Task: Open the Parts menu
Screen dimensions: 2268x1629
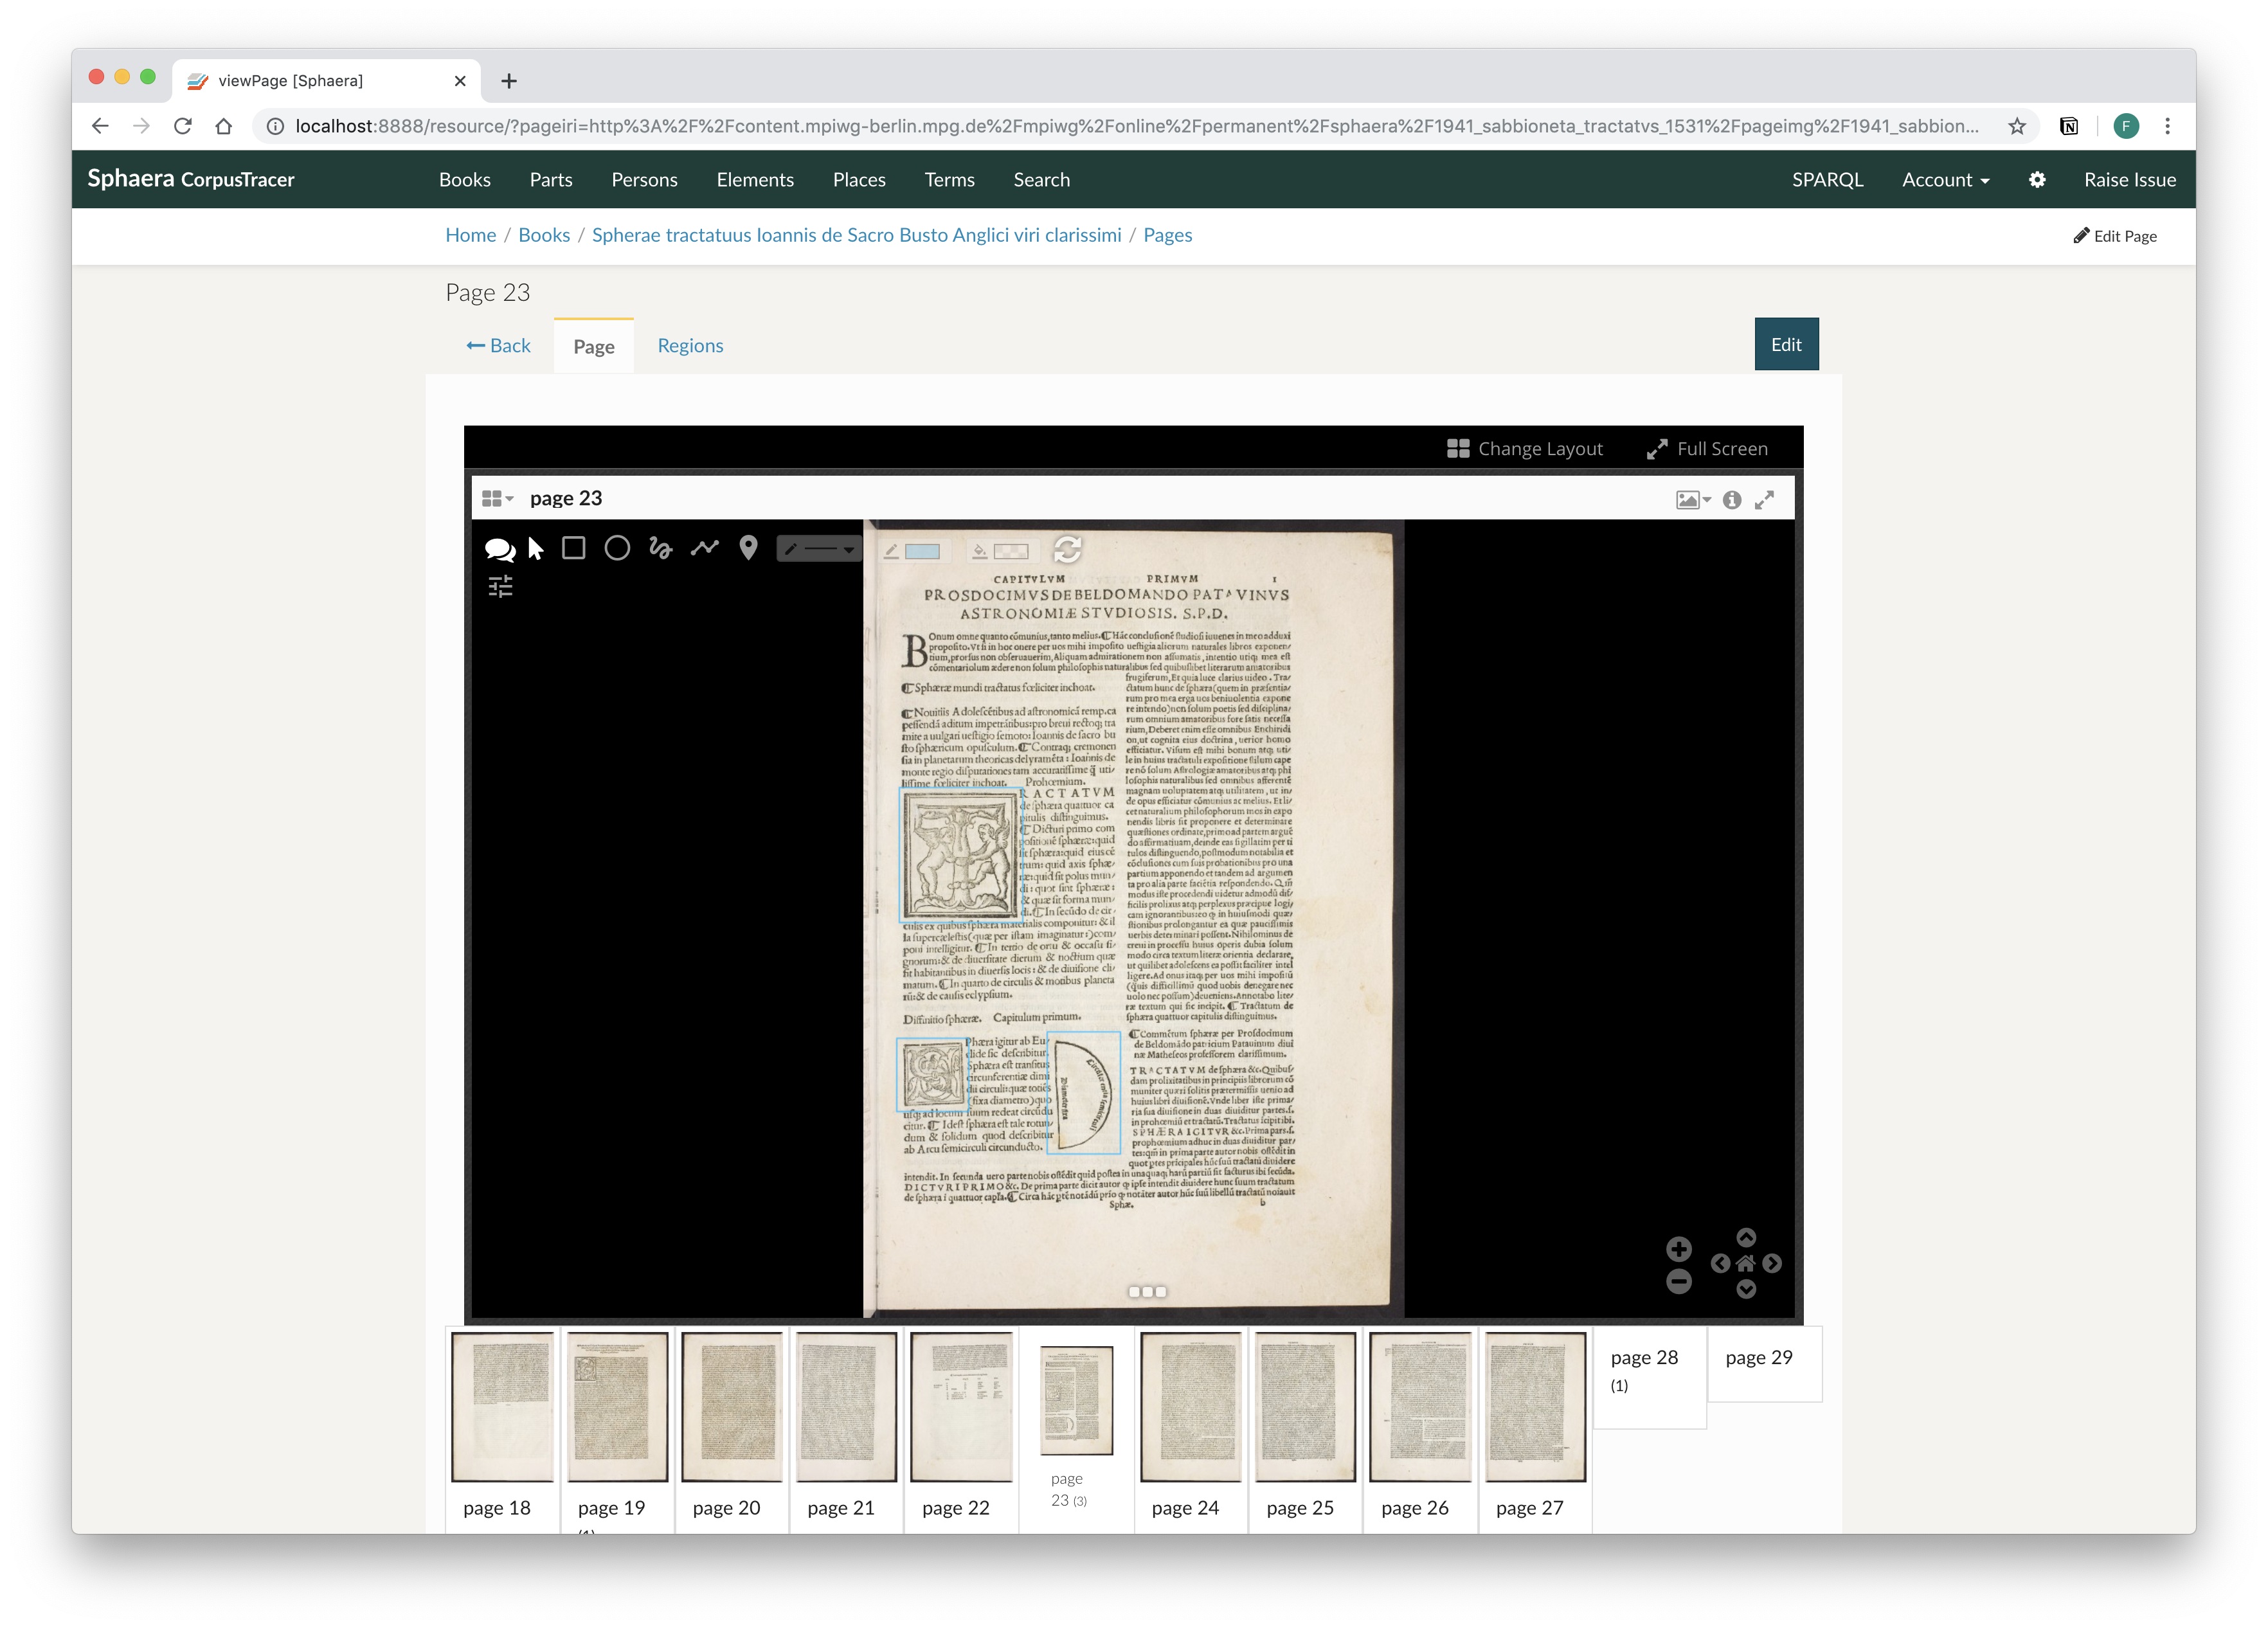Action: pos(551,179)
